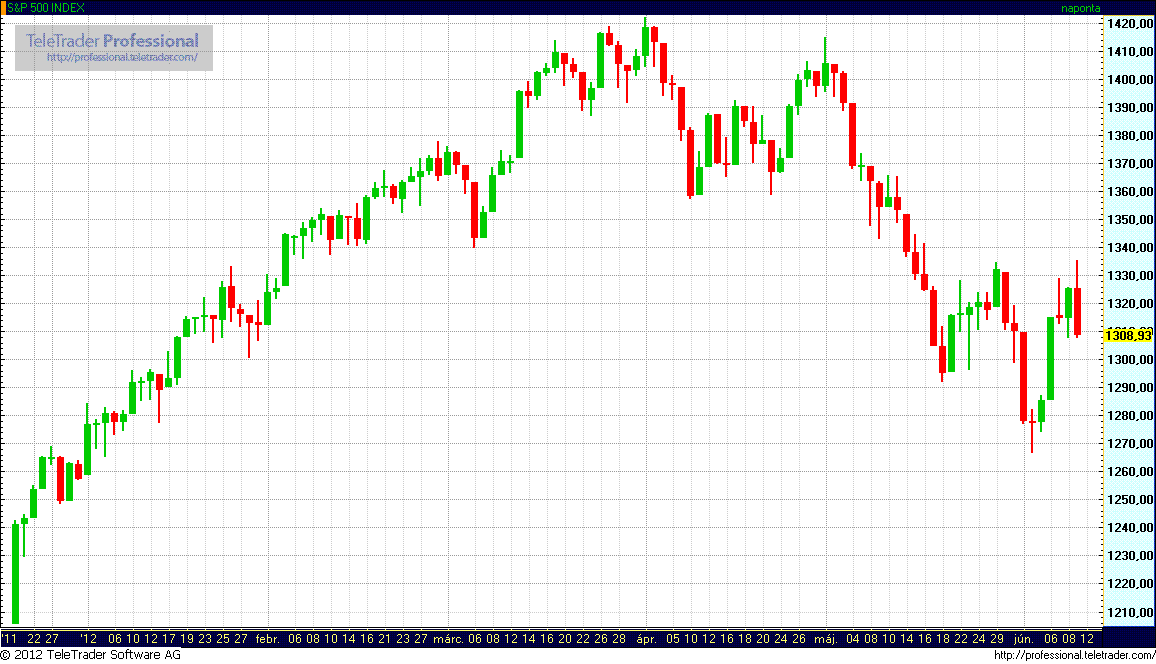Select the 1210,00 price axis label
The image size is (1156, 664).
[1129, 612]
